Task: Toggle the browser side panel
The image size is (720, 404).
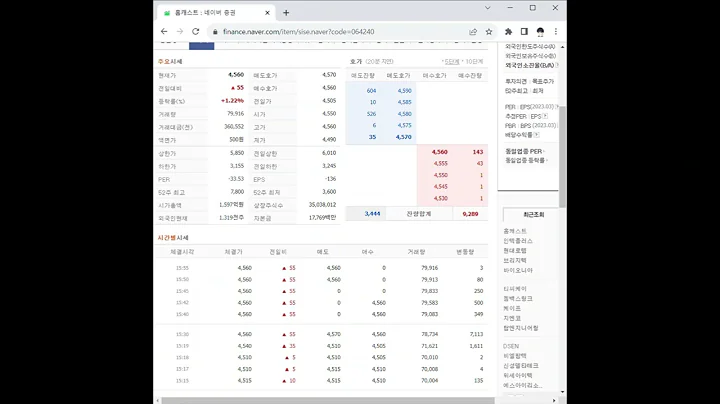Action: coord(524,32)
